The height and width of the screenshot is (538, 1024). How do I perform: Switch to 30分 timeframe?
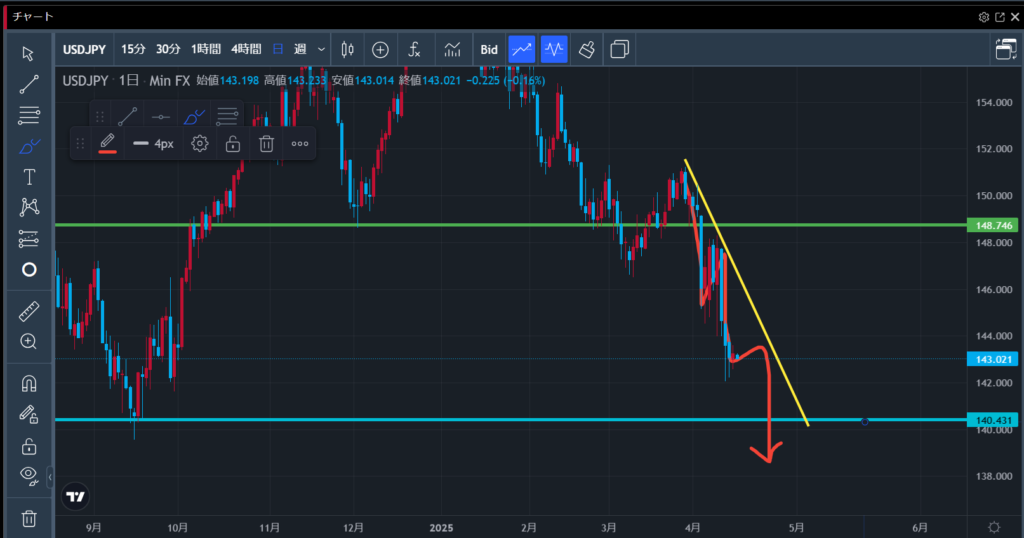168,50
